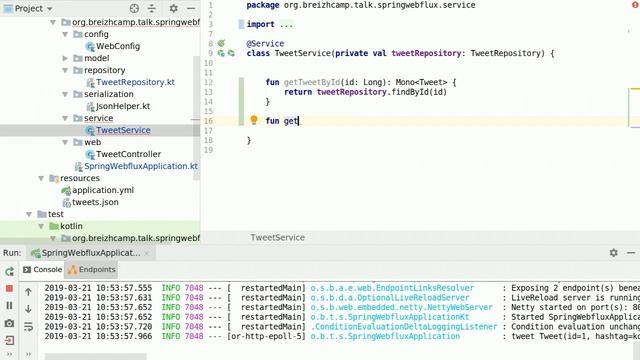Click the package declaration line
Image resolution: width=640 pixels, height=360 pixels.
click(361, 5)
